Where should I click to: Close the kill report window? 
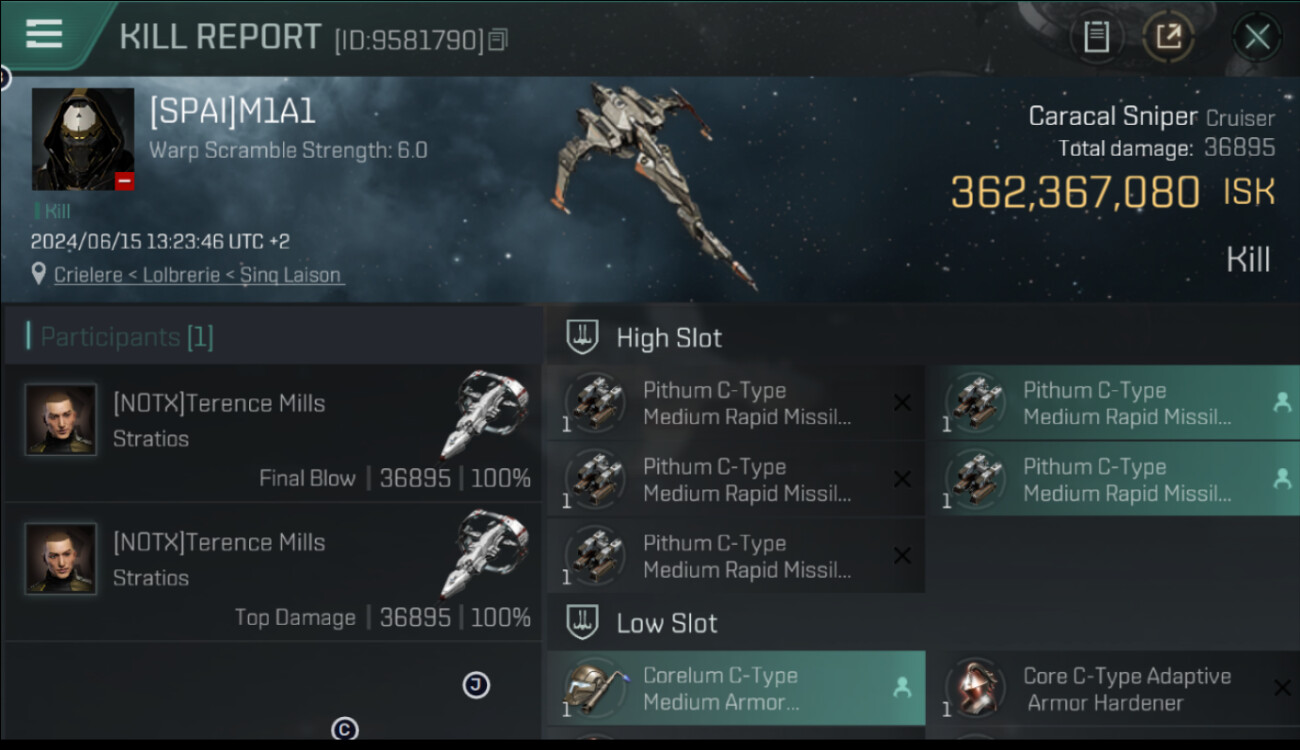tap(1257, 38)
